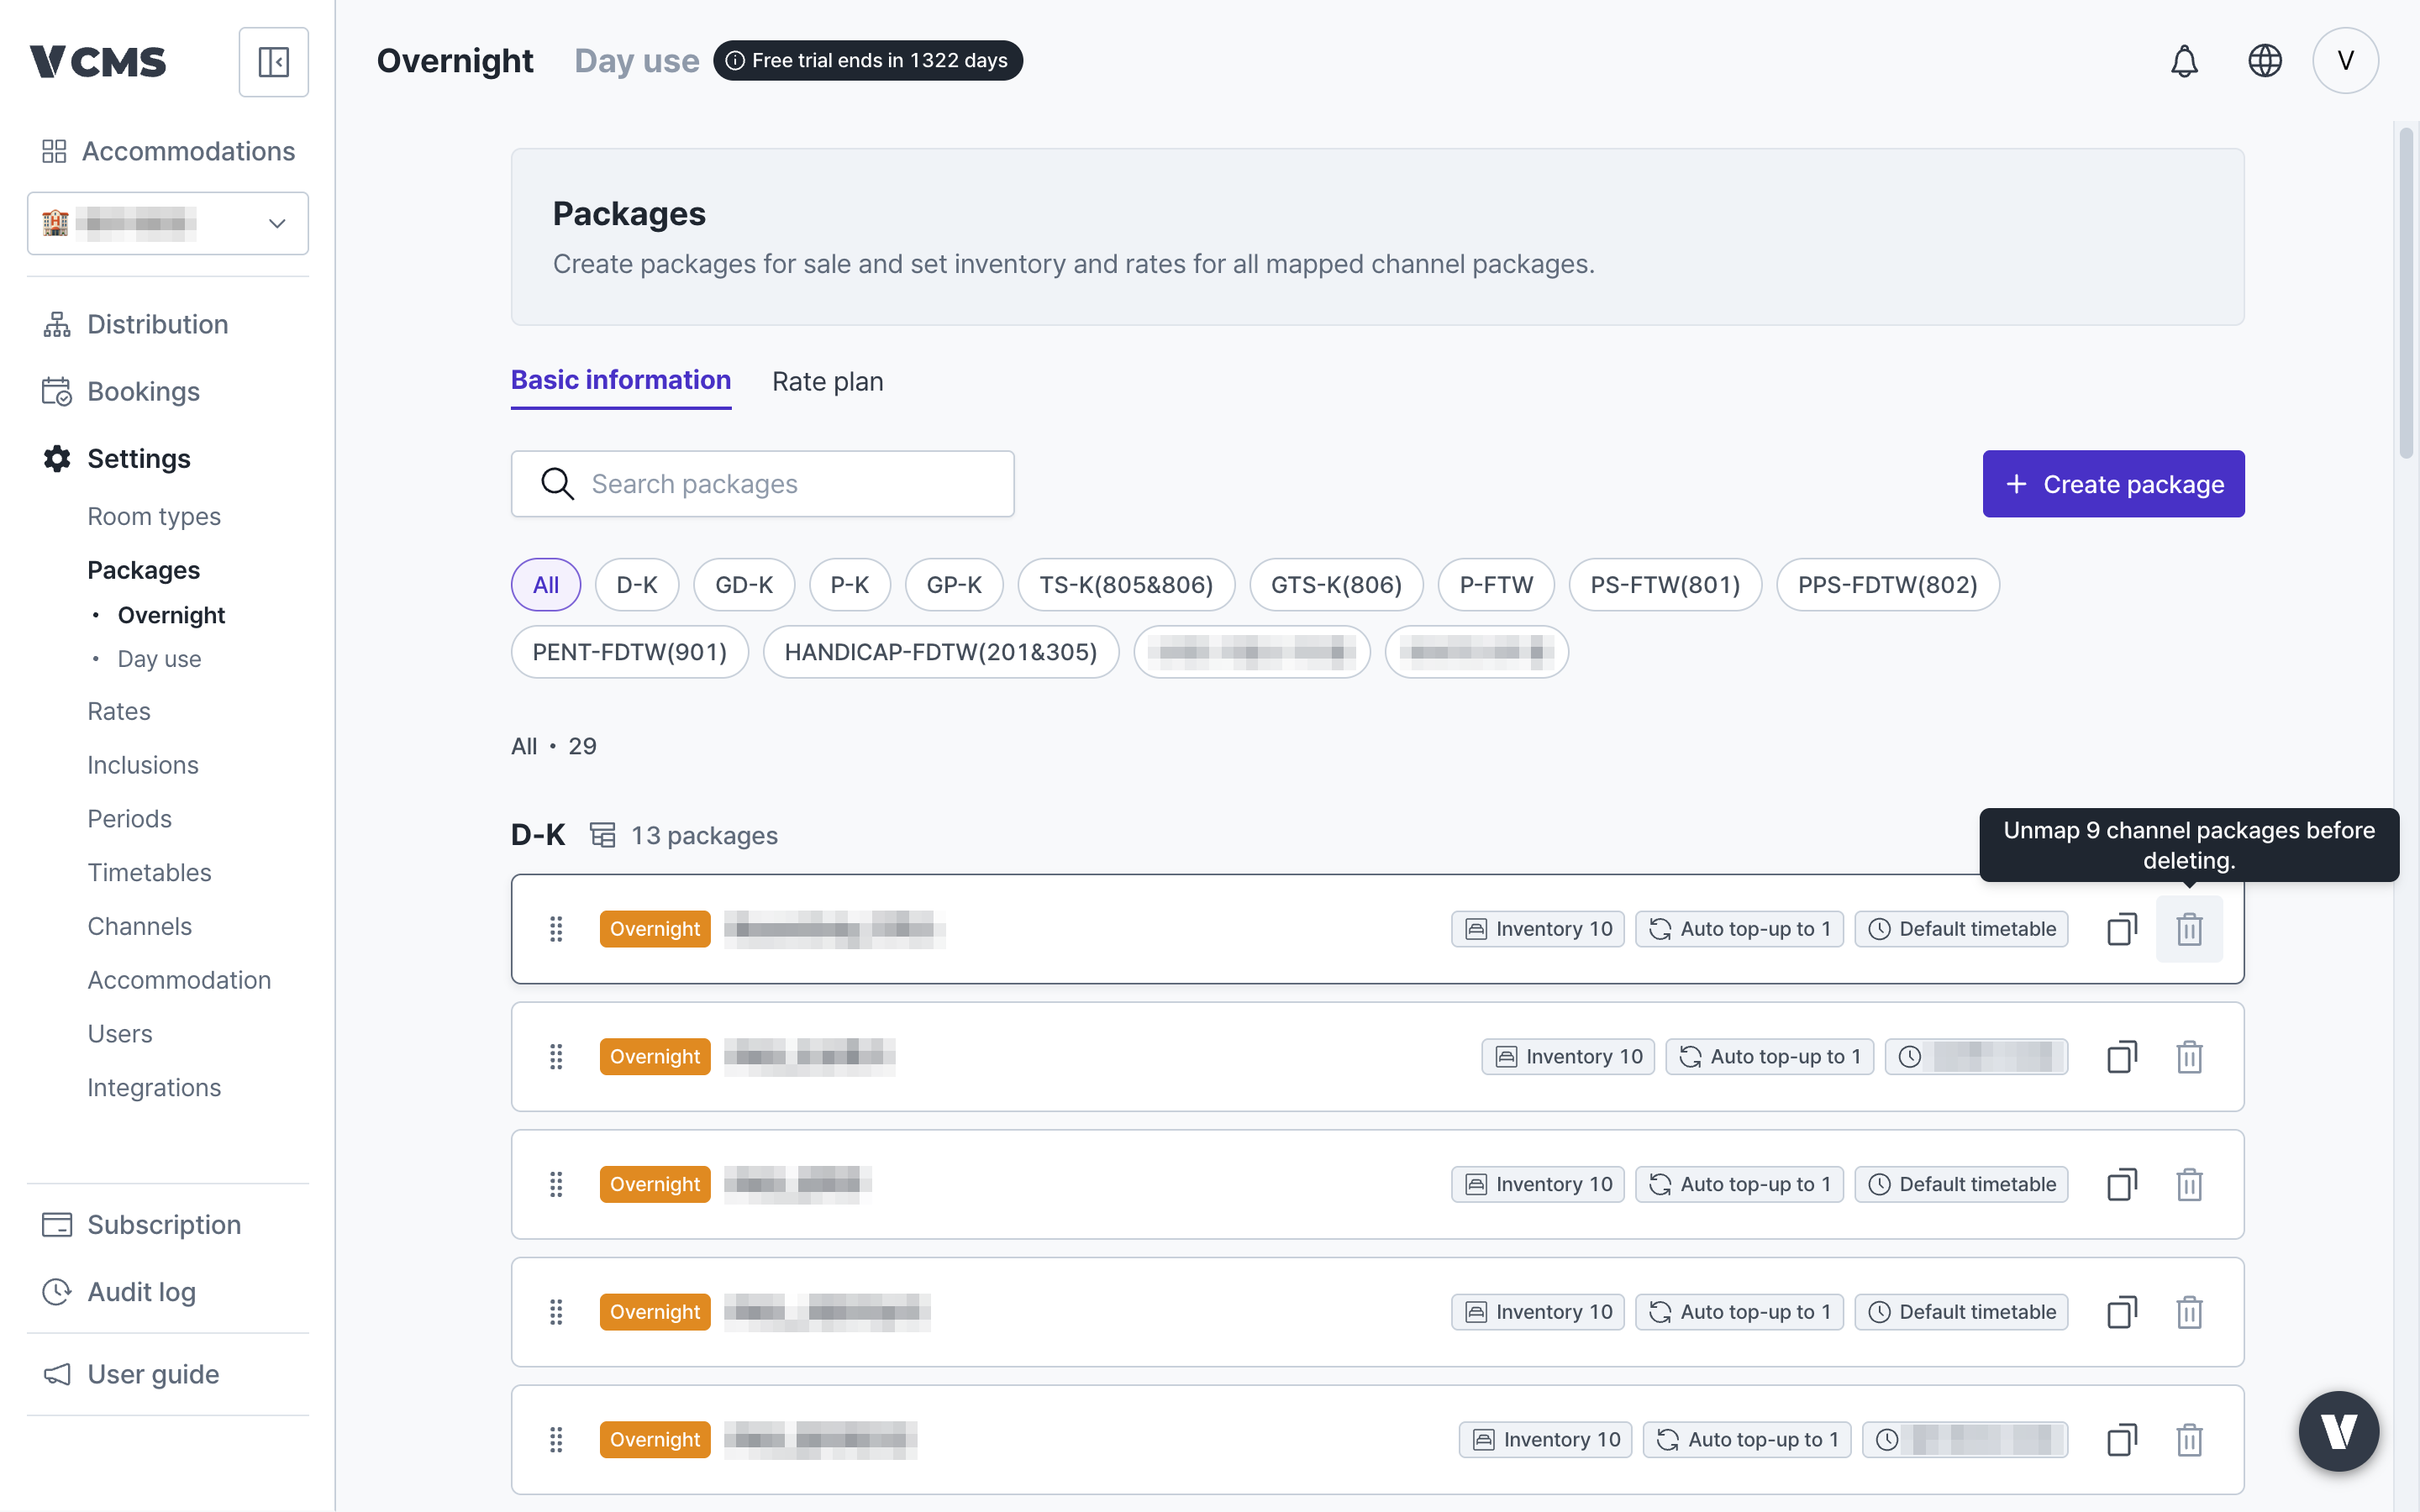
Task: Grab the drag handle of third package
Action: coord(556,1184)
